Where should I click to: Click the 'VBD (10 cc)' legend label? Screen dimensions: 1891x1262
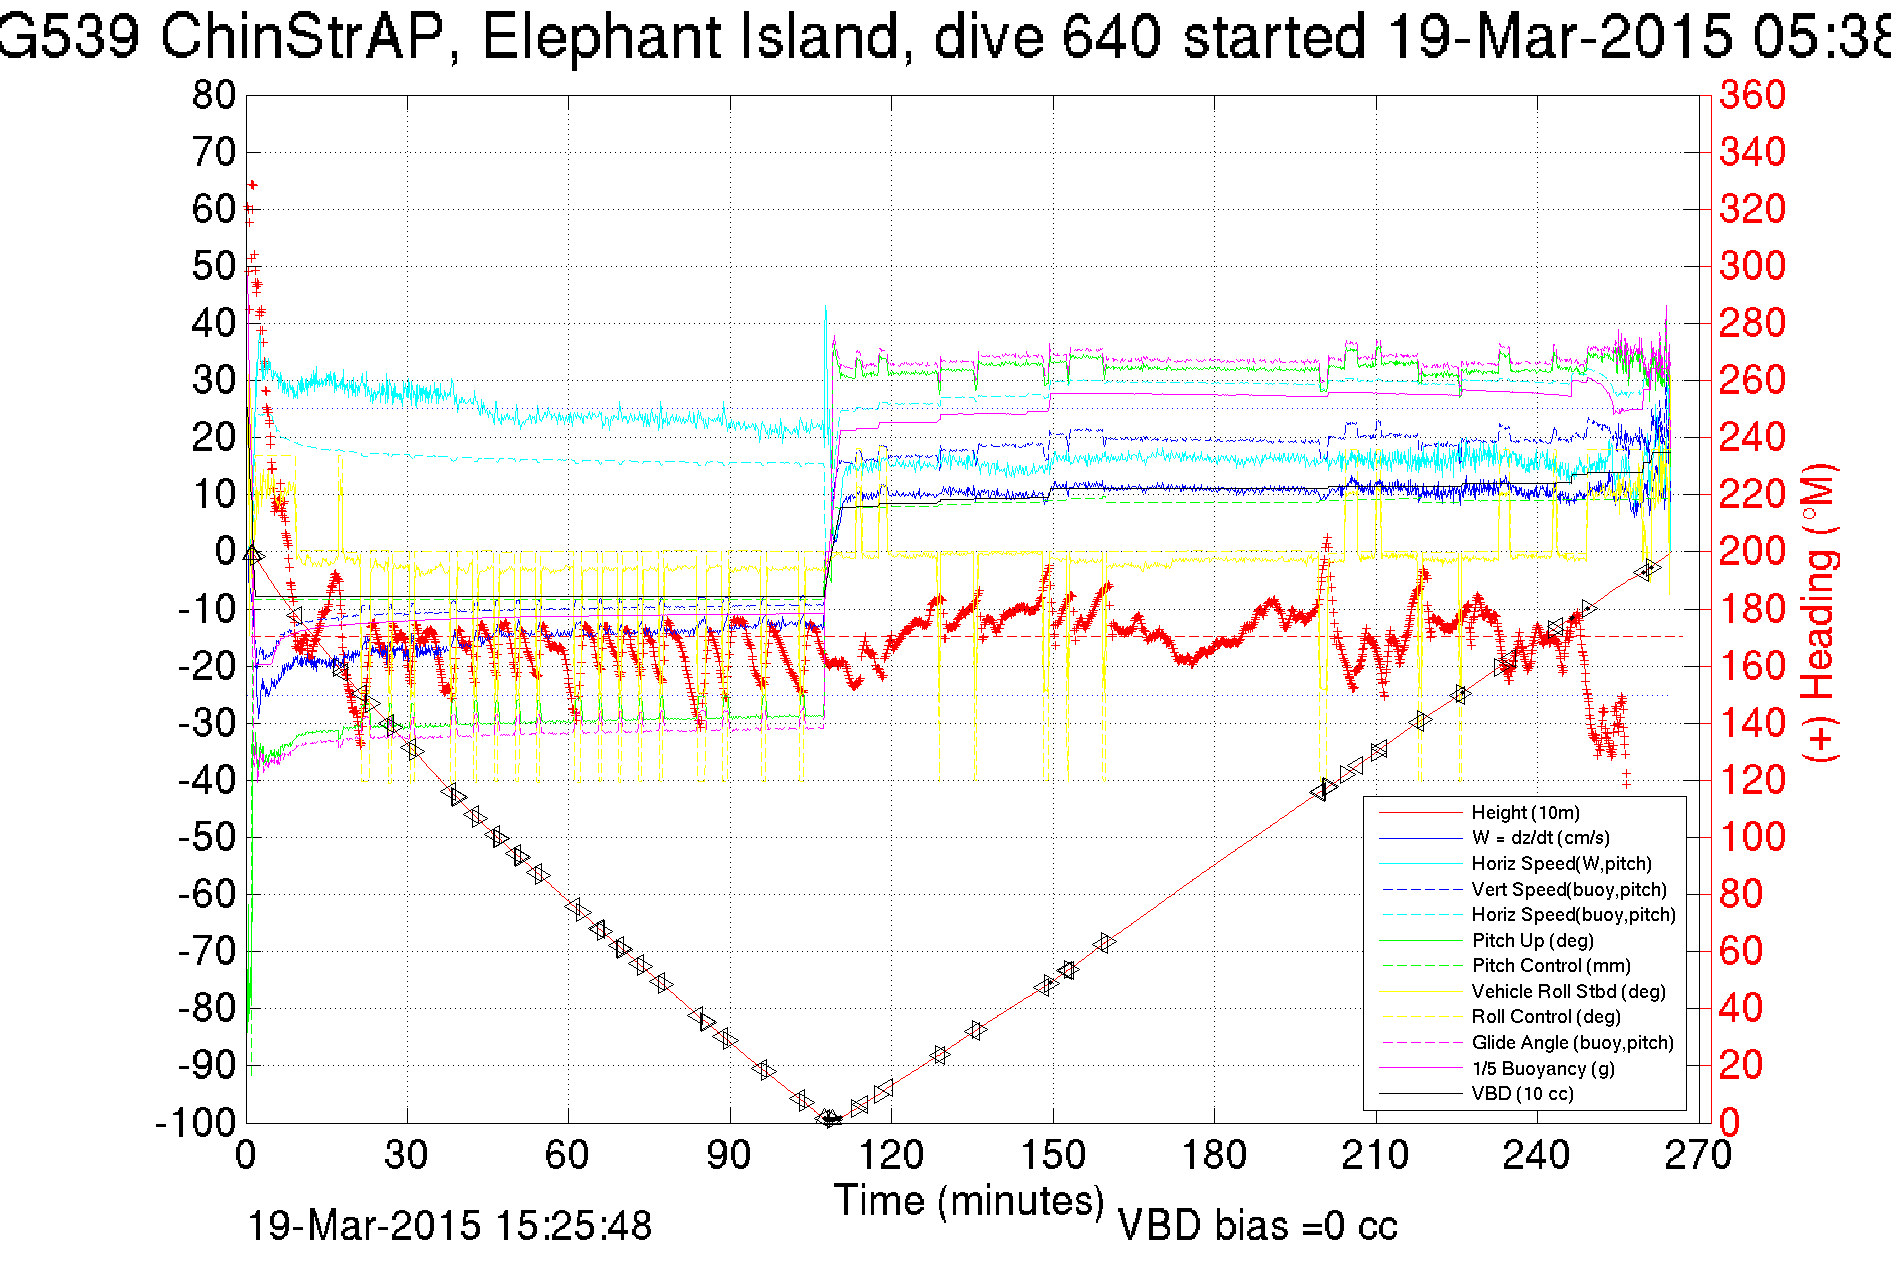point(1522,1093)
